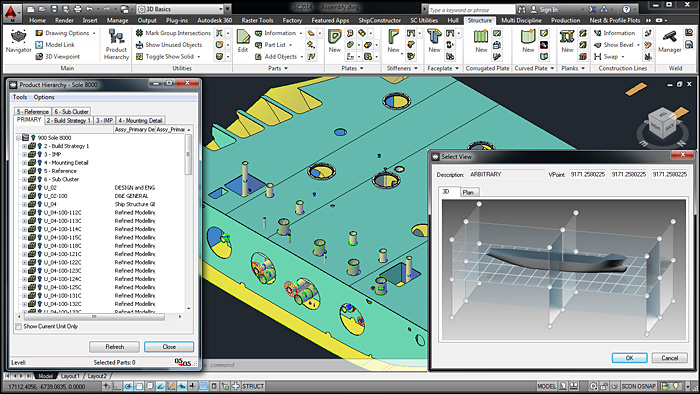The image size is (700, 394).
Task: Click New Curved Plate icon
Action: click(x=528, y=41)
